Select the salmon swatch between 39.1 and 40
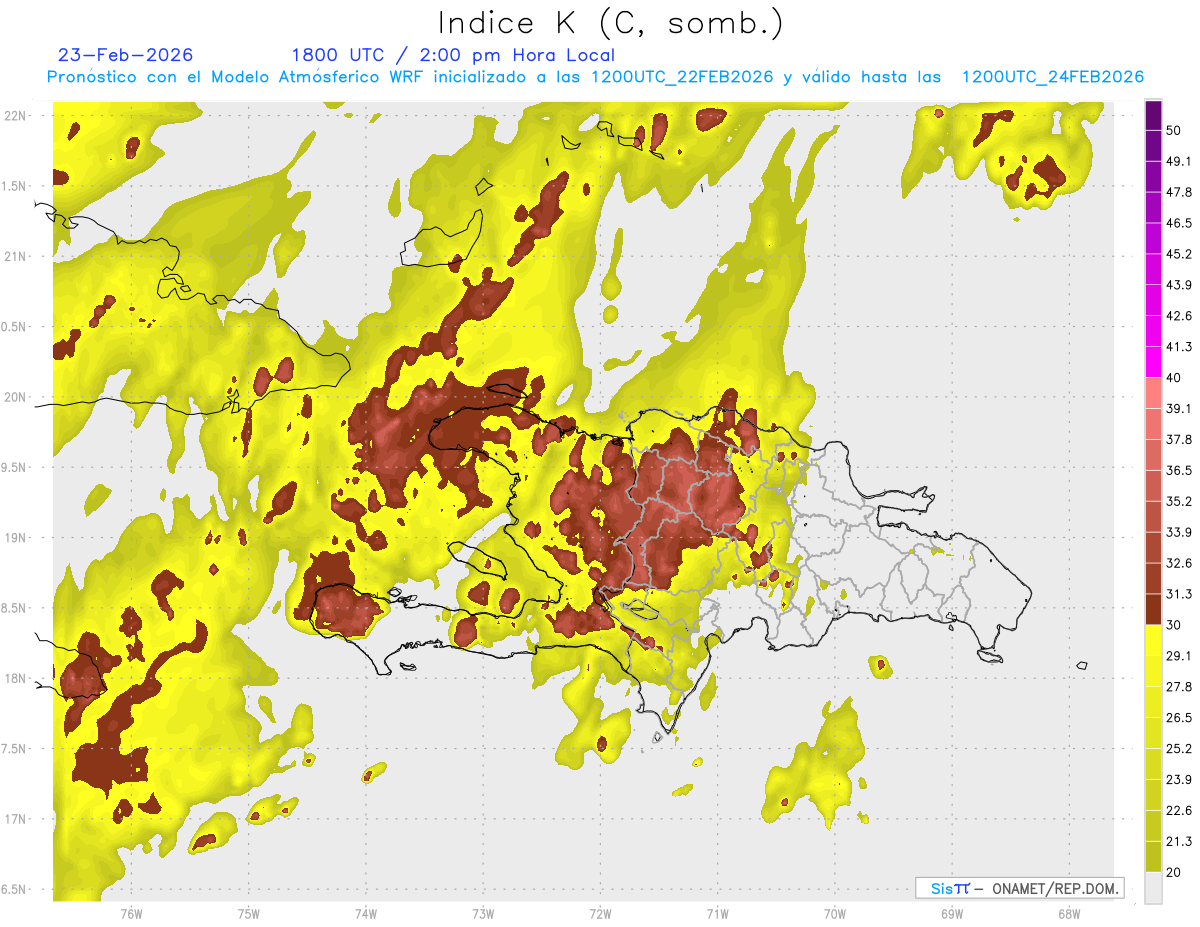This screenshot has width=1200, height=927. [x=1153, y=393]
